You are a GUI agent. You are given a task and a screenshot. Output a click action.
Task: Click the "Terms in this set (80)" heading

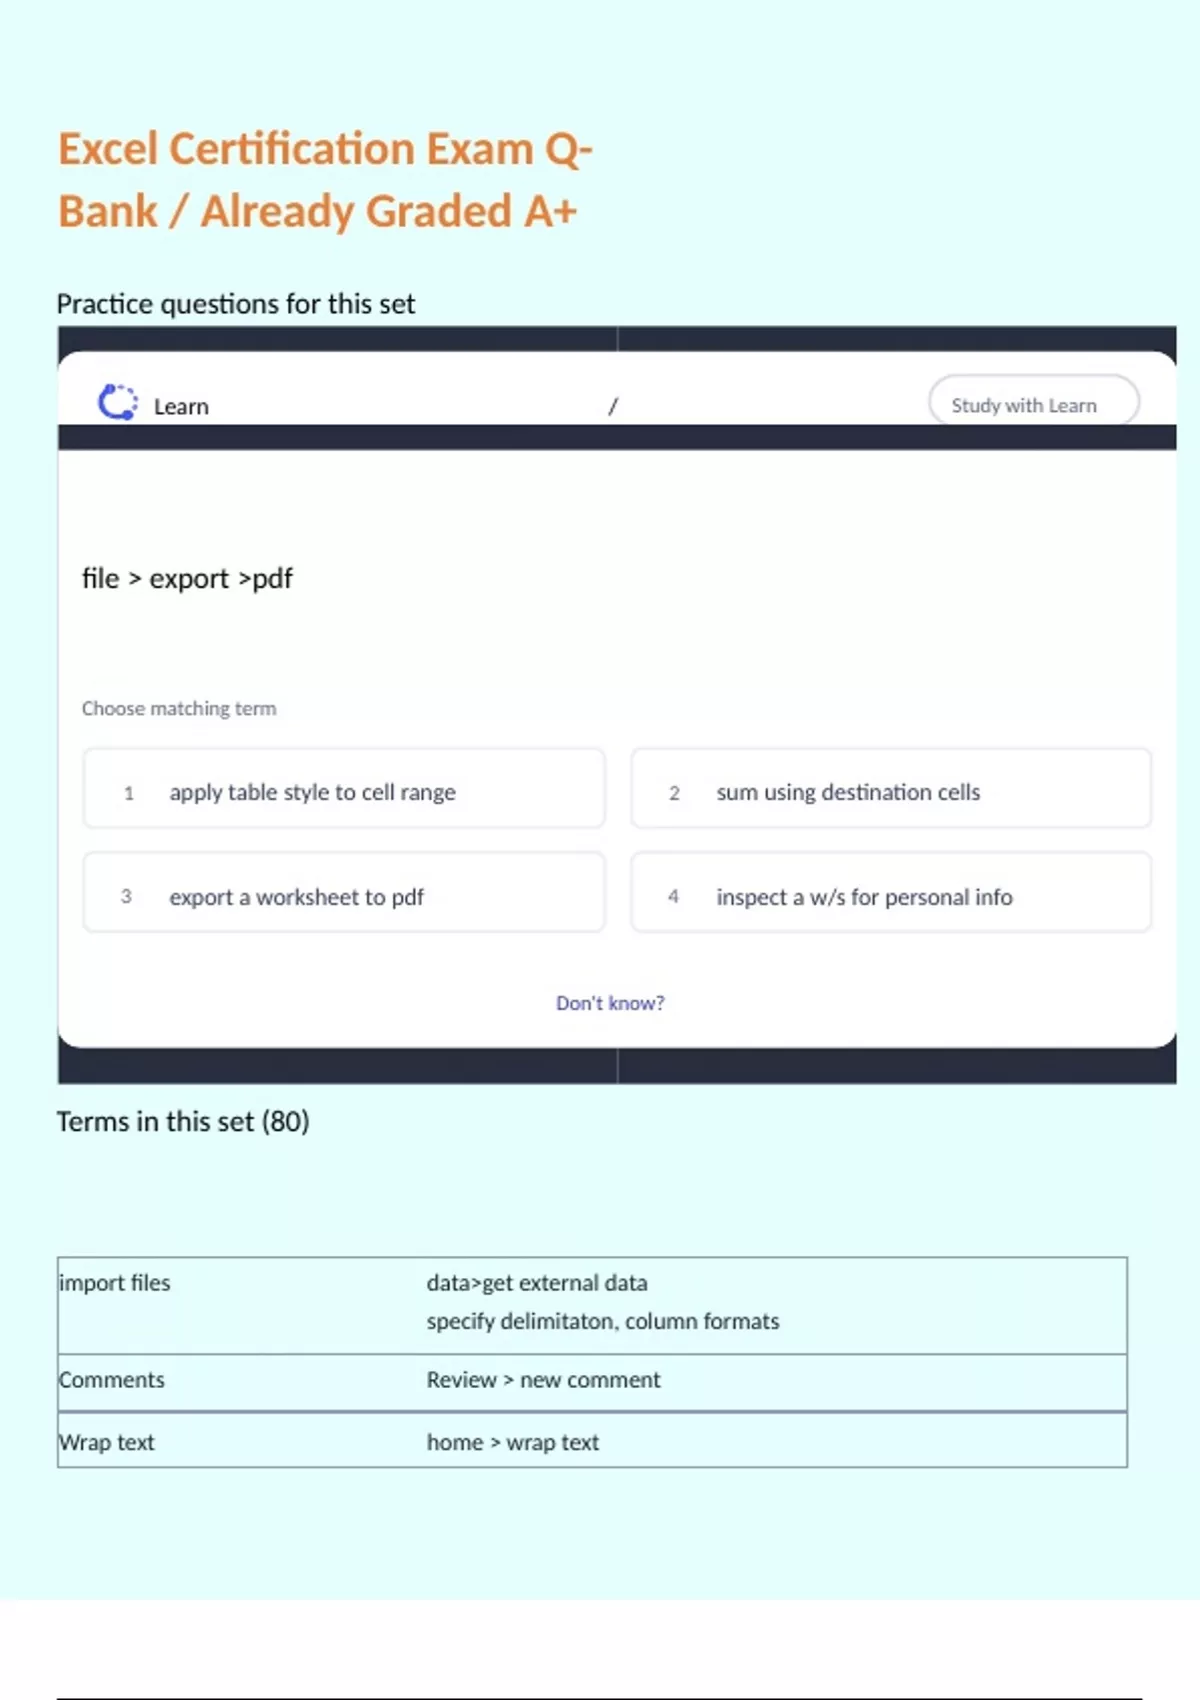183,1122
